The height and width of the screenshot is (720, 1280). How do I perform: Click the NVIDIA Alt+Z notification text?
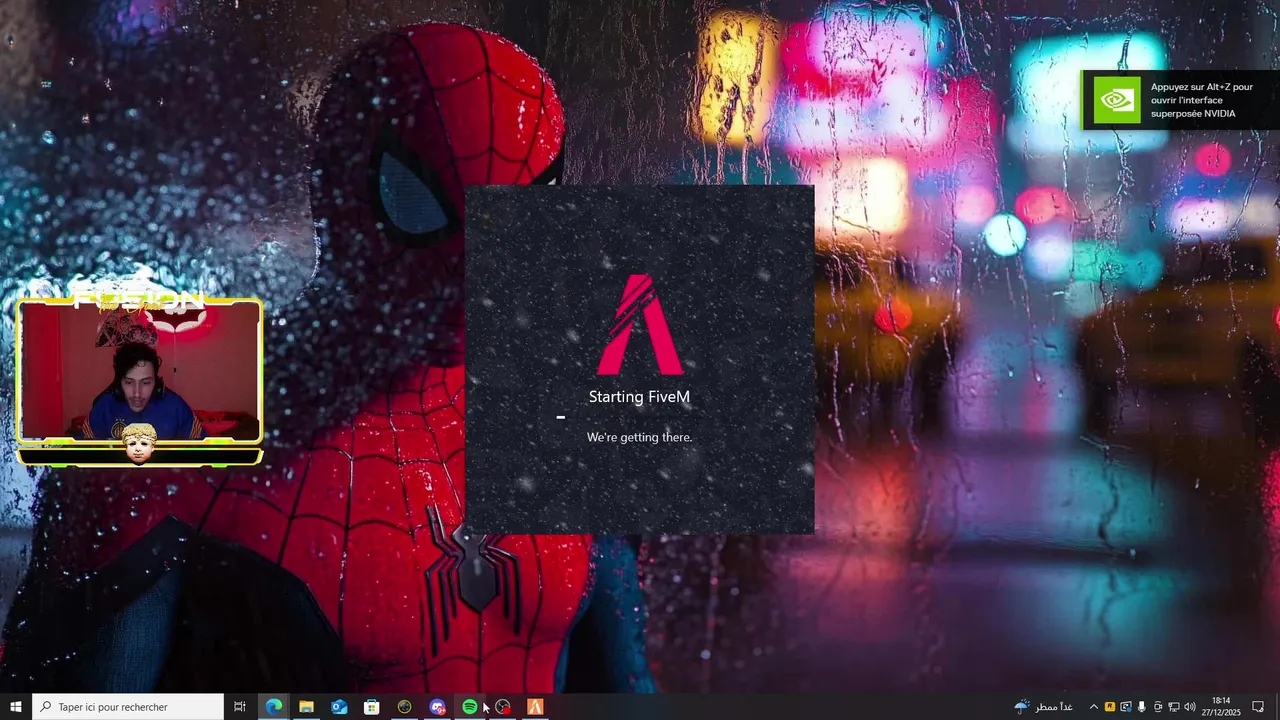pos(1202,100)
